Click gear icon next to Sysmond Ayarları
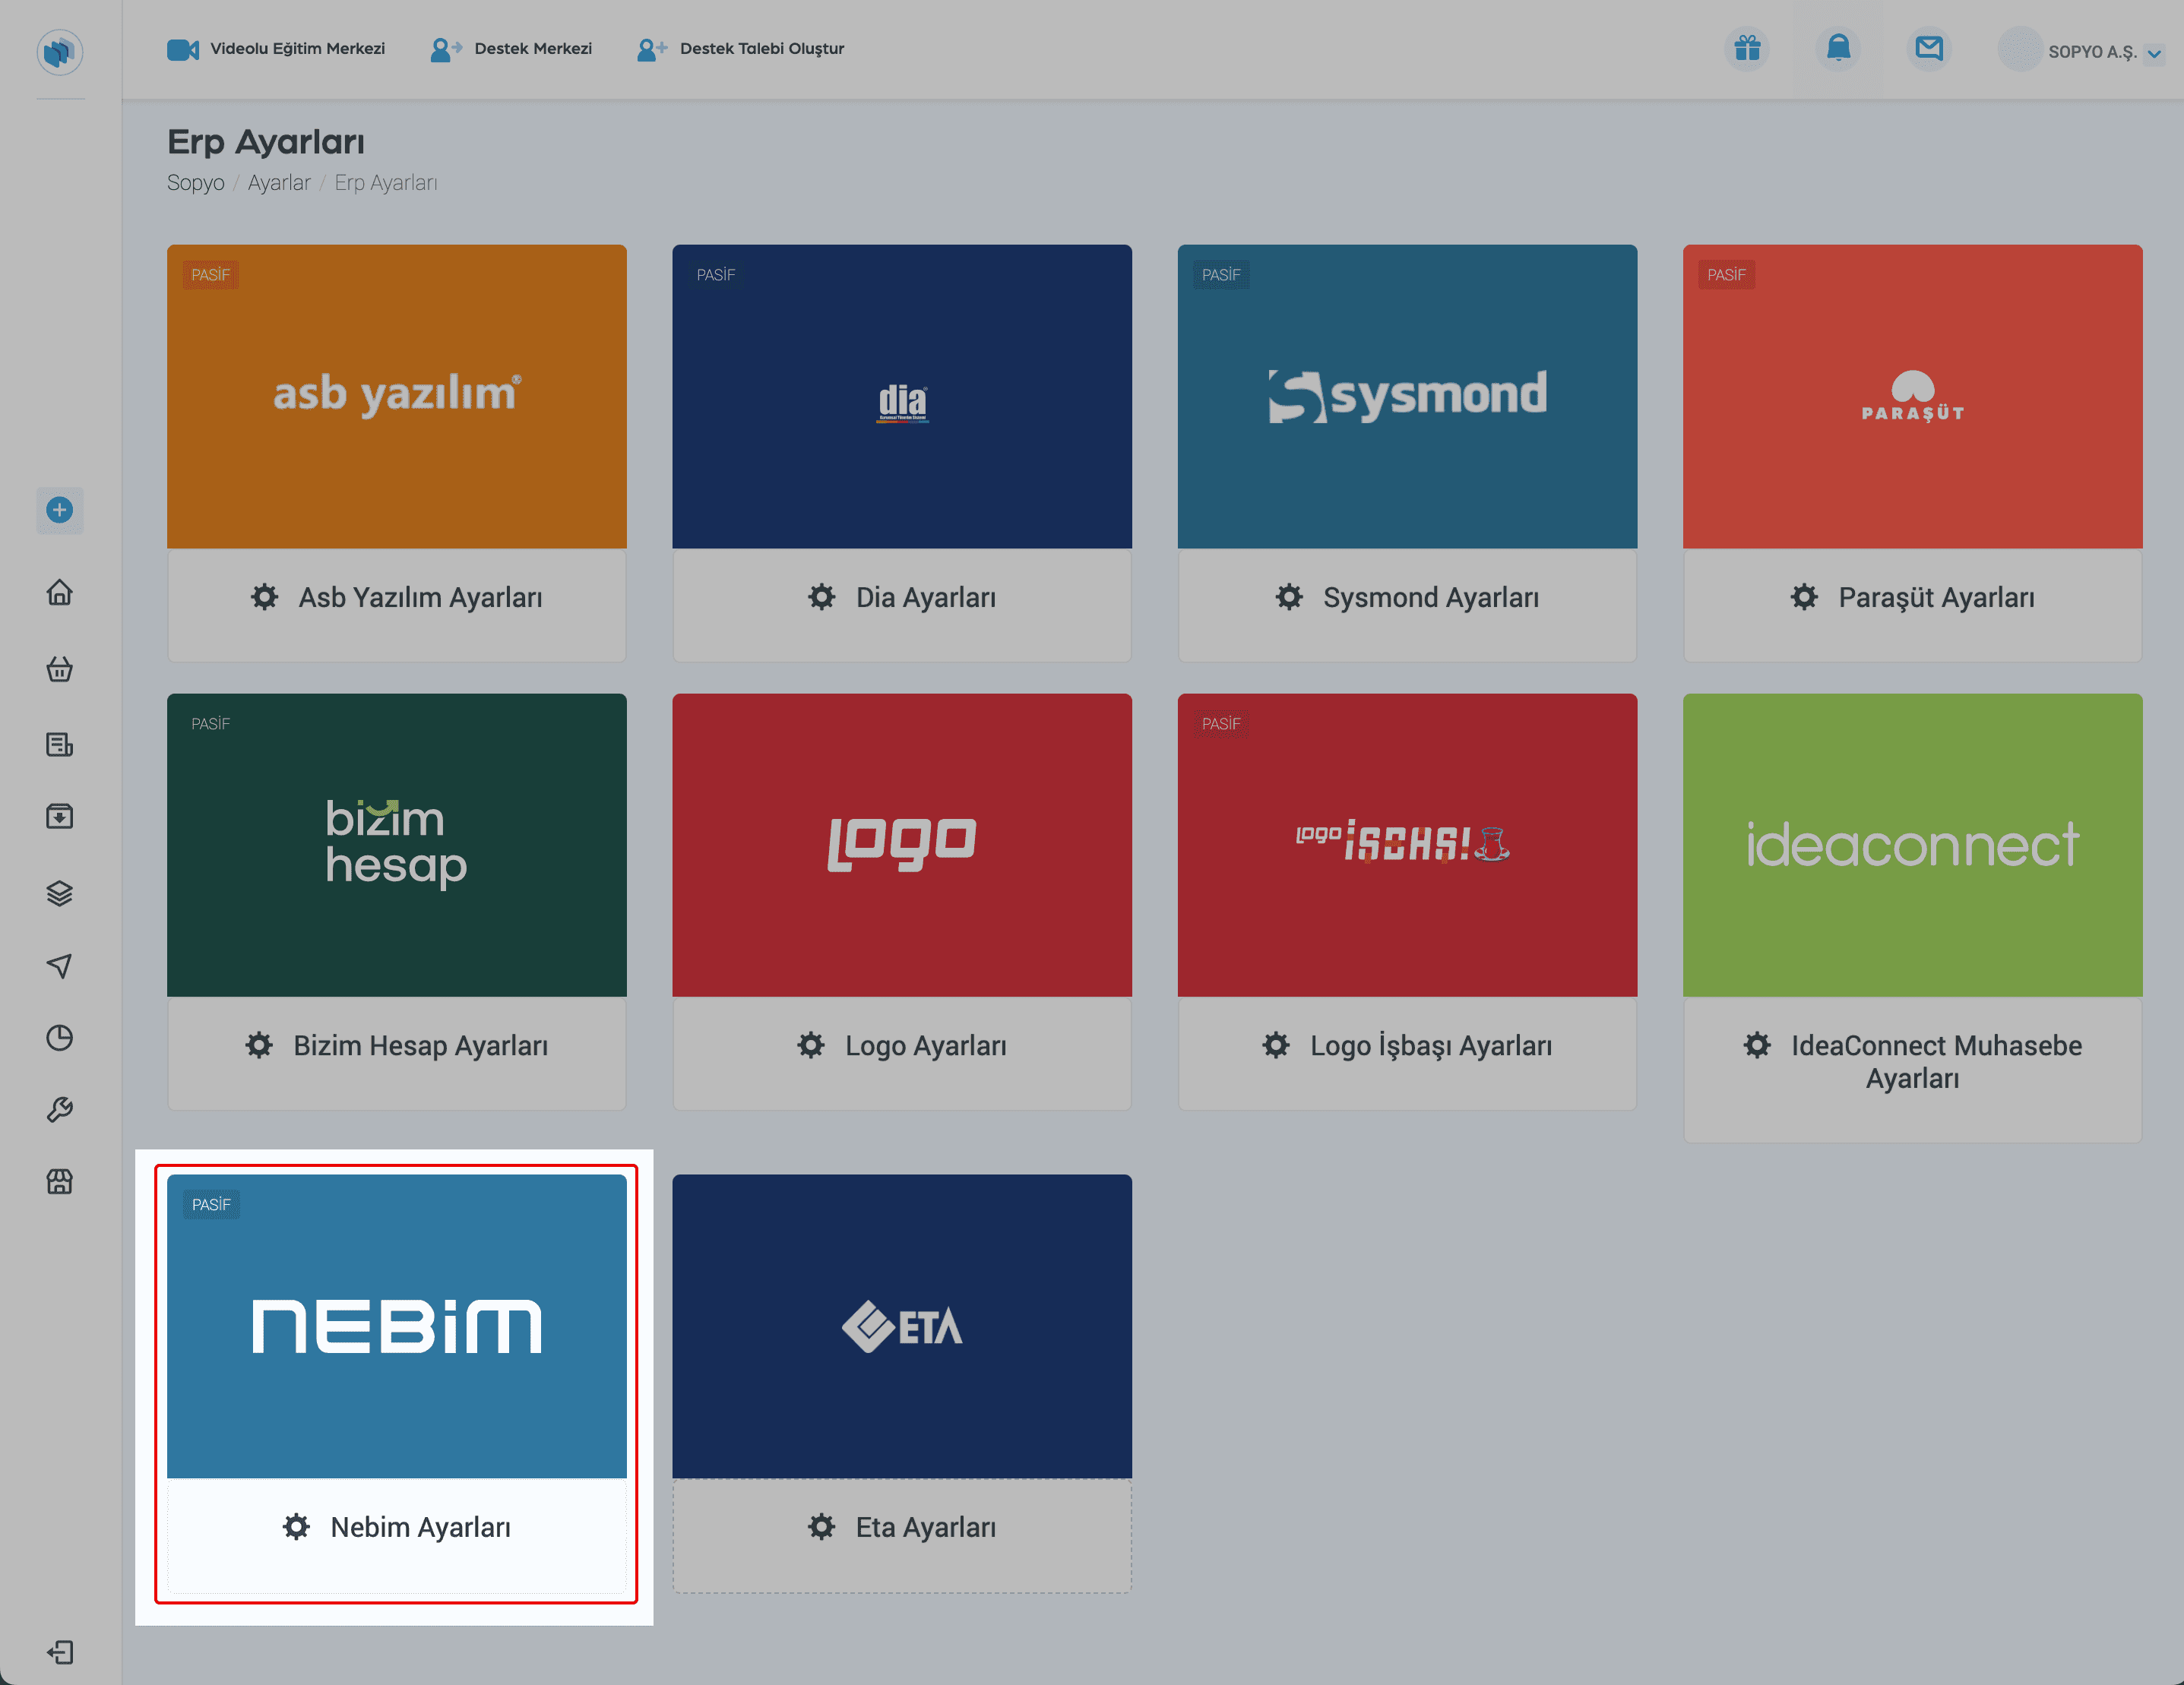 tap(1289, 598)
